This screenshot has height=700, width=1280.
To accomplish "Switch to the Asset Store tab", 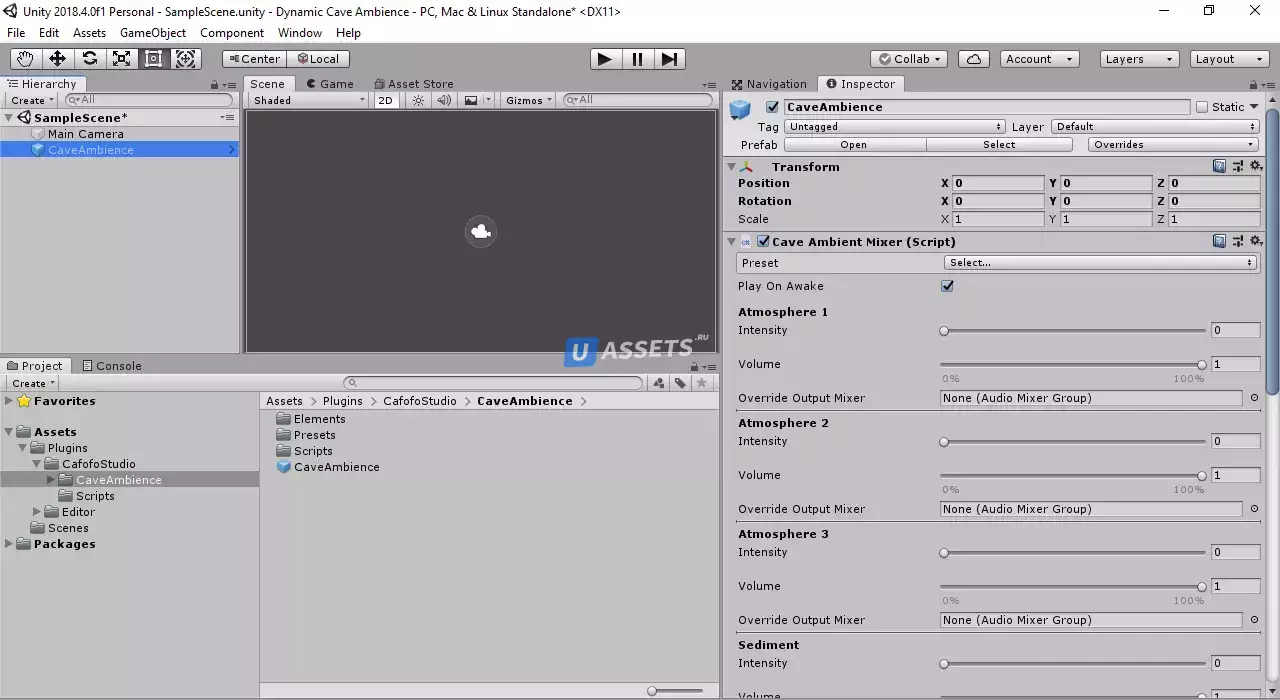I will click(414, 84).
